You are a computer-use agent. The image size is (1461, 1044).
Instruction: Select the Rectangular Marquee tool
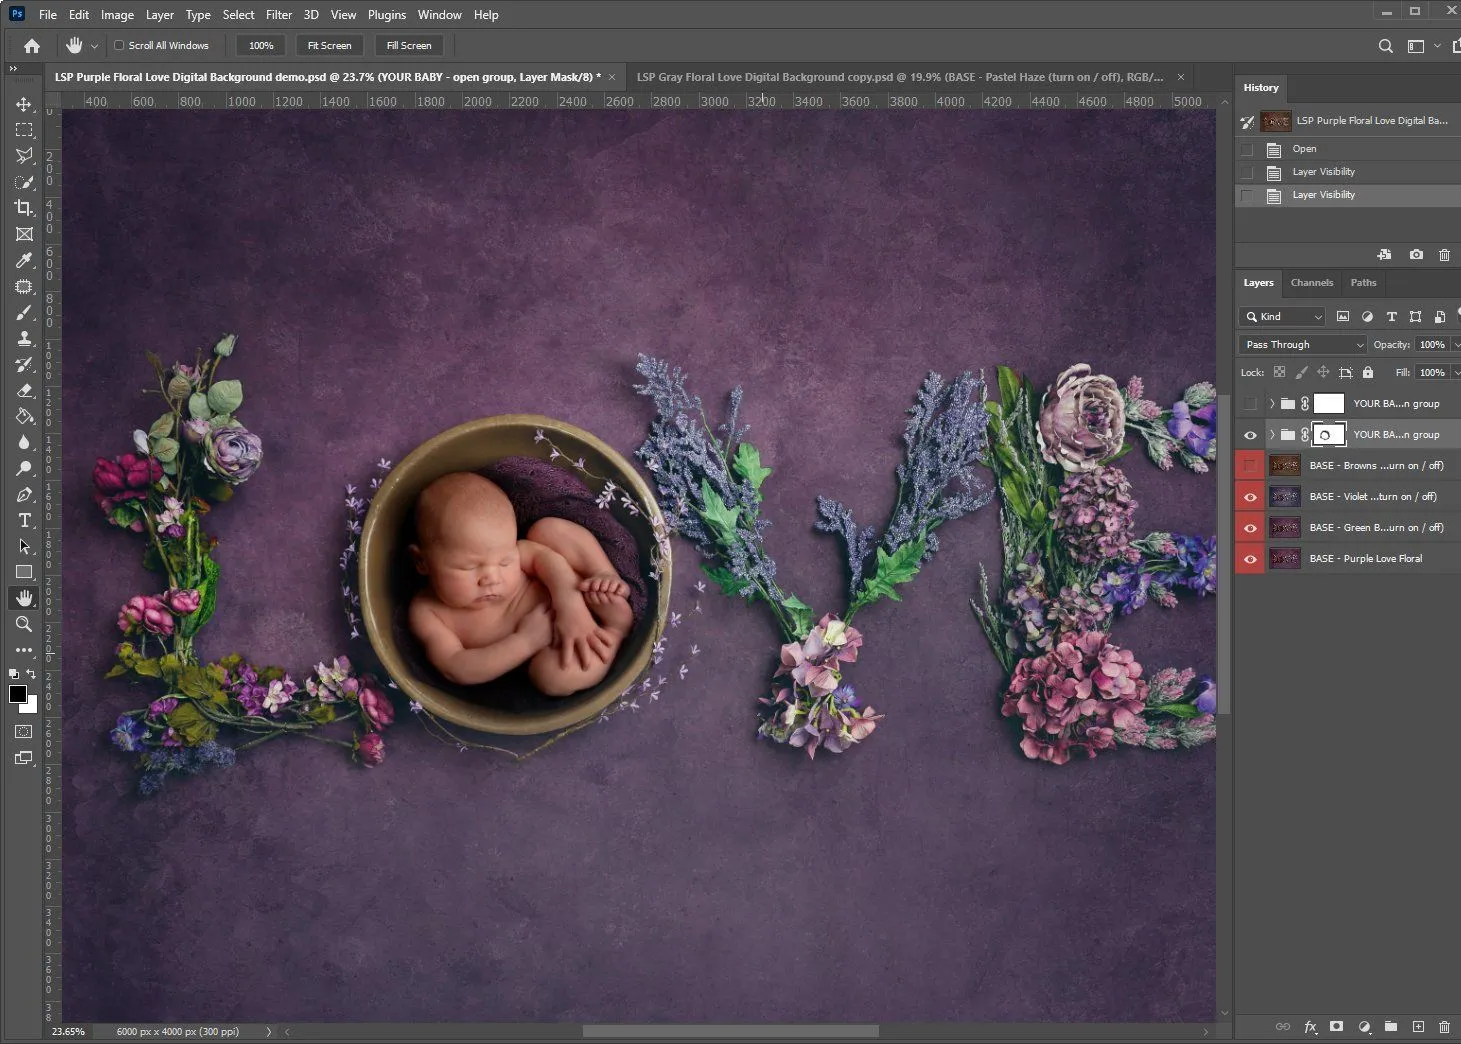(x=24, y=130)
